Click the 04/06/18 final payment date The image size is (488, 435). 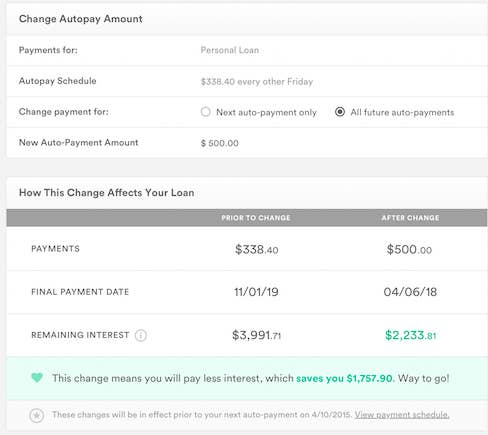coord(410,292)
